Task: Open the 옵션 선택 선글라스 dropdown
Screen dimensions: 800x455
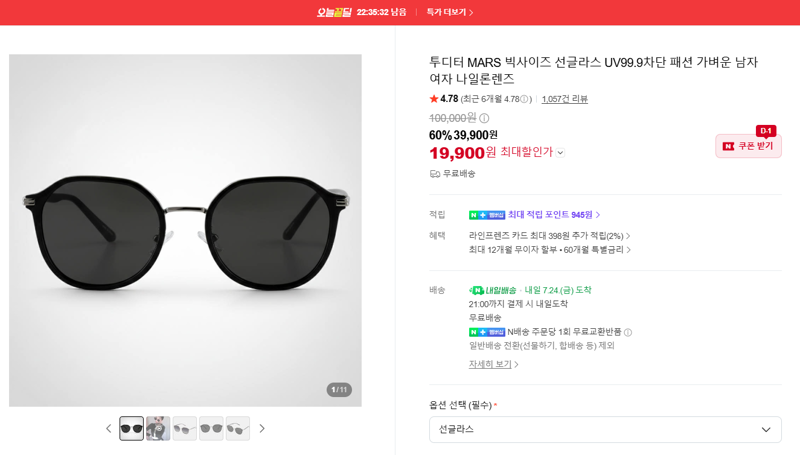Action: tap(605, 429)
